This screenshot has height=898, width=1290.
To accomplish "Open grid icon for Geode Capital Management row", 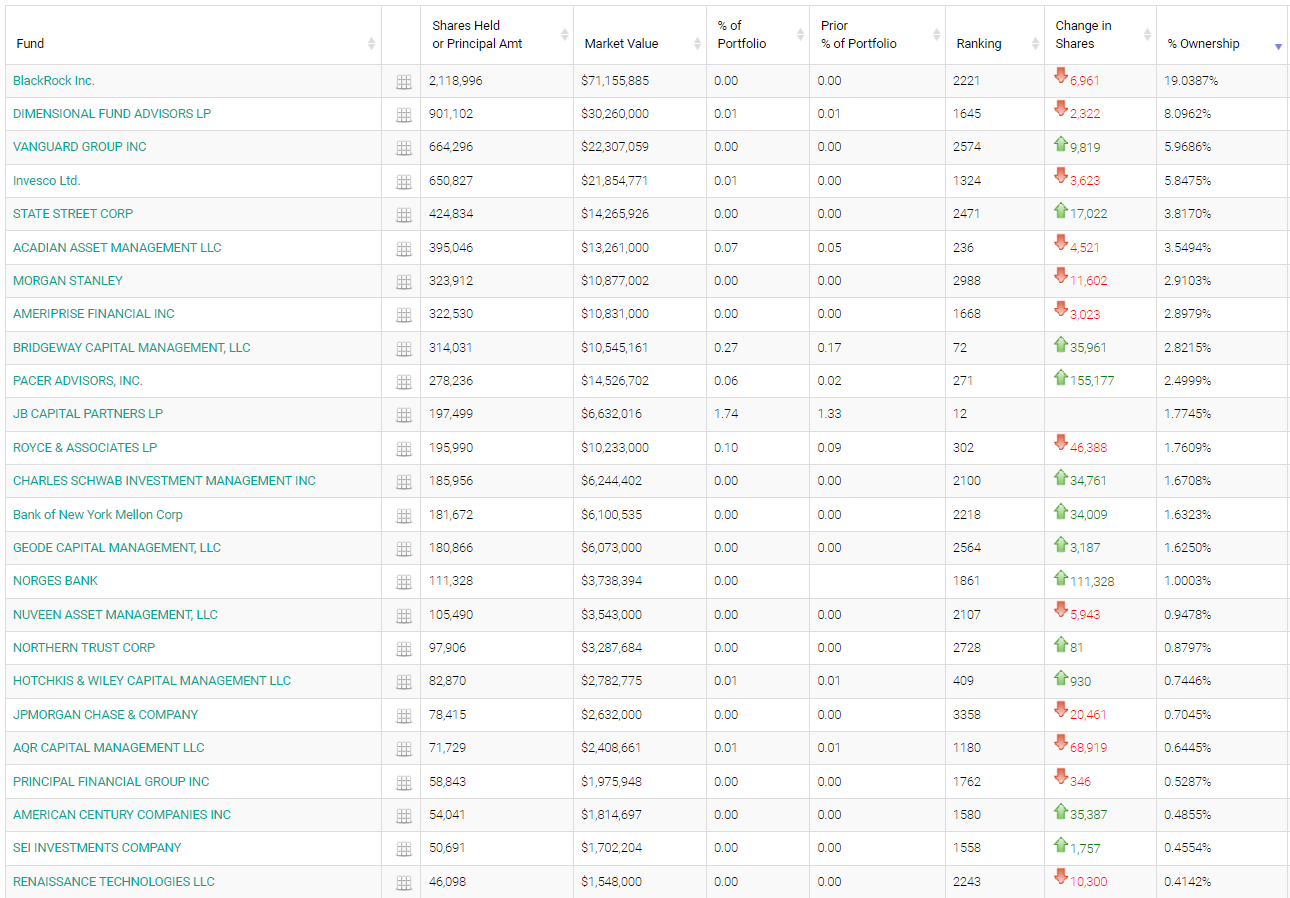I will pyautogui.click(x=404, y=549).
